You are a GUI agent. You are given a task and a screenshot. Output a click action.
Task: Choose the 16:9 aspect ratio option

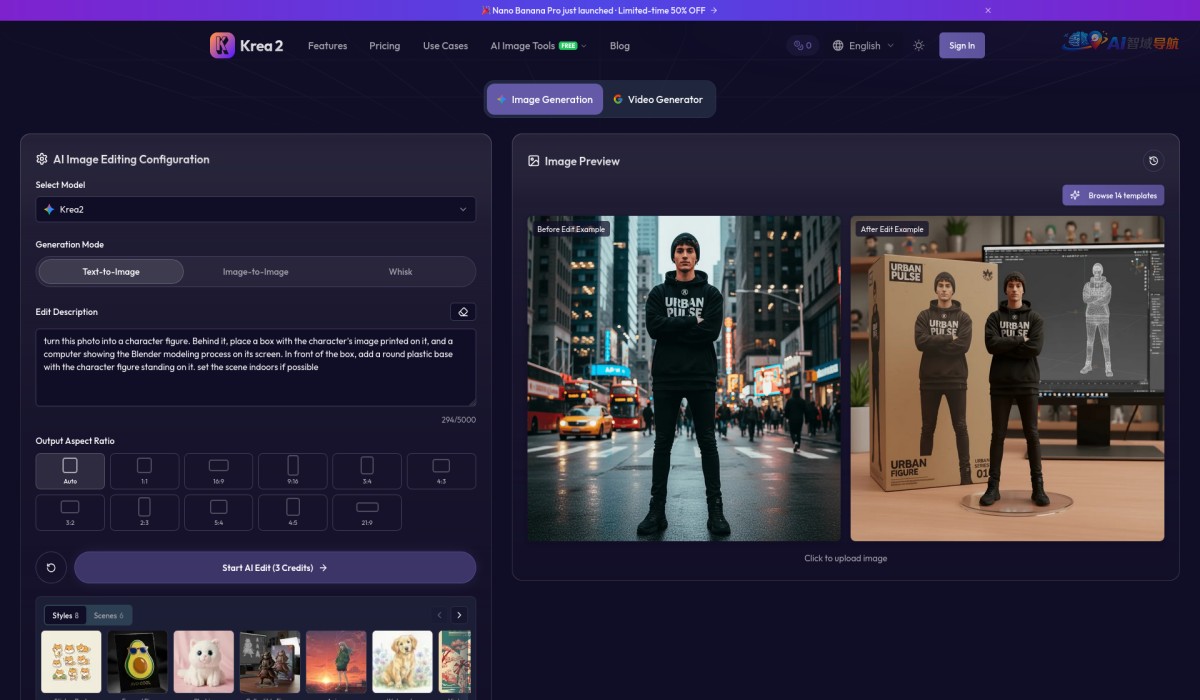coord(219,471)
